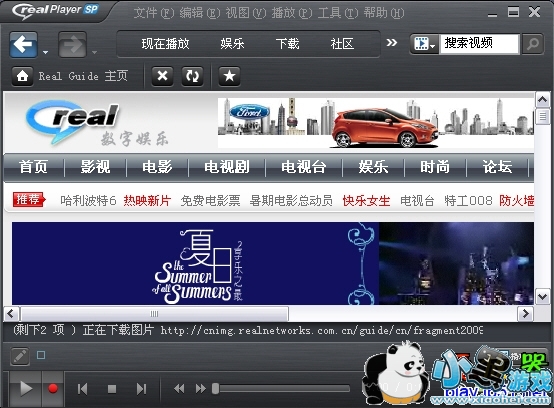Open 电视剧 in site navigation

coord(227,167)
